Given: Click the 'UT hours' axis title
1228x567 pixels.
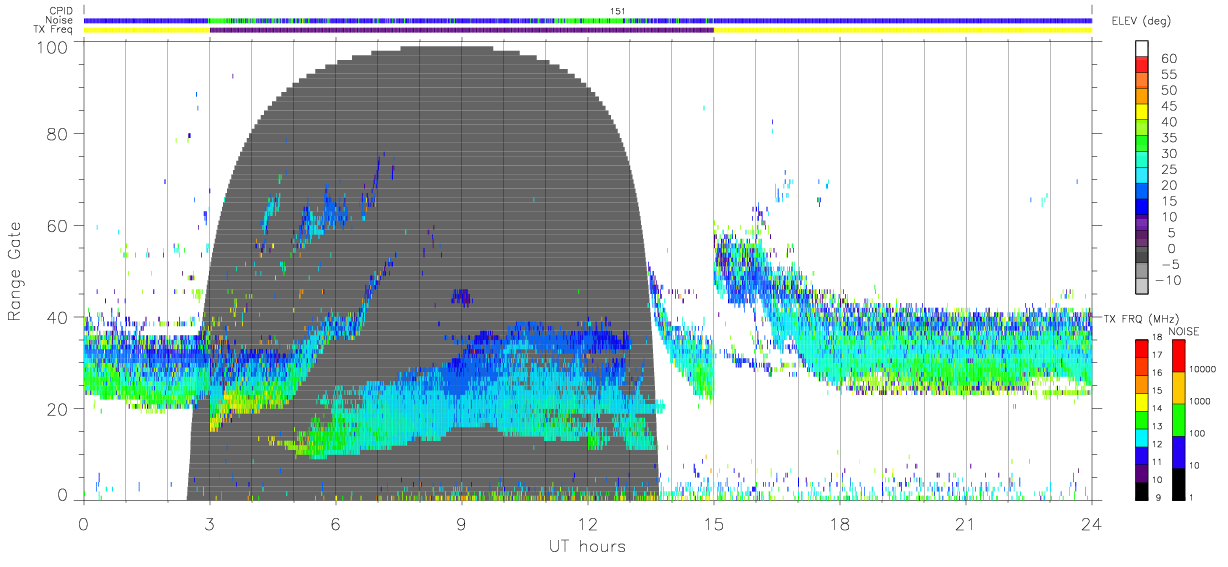Looking at the screenshot, I should click(x=586, y=546).
